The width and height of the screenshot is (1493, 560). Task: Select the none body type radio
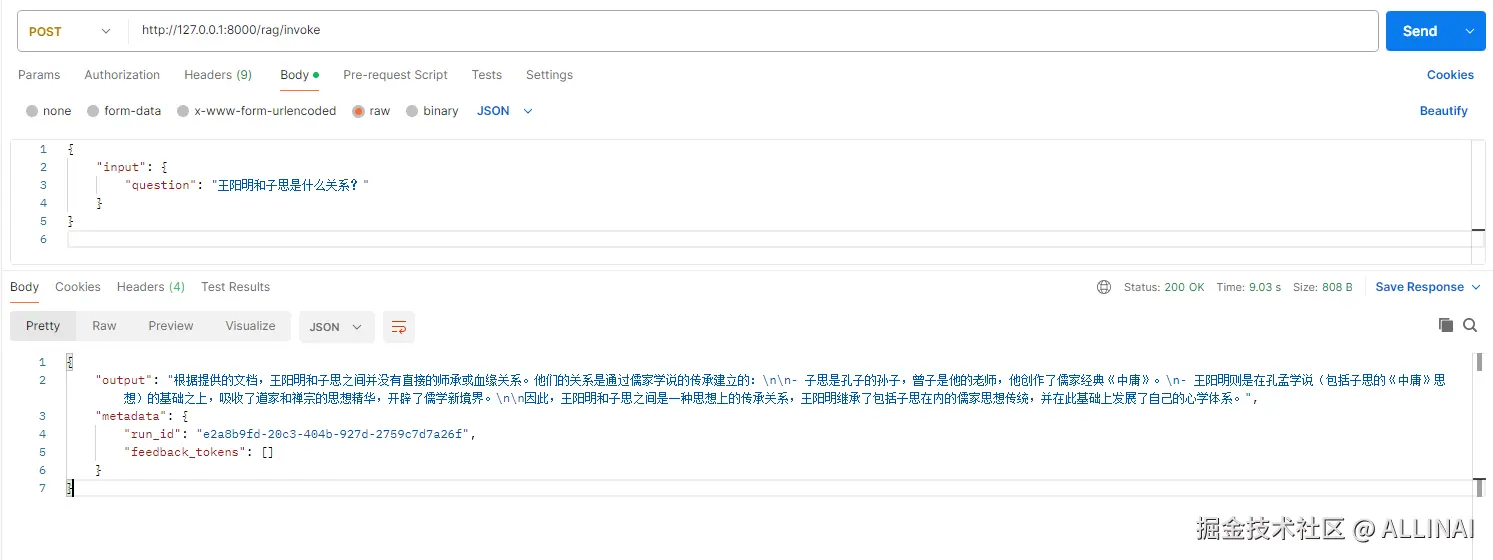32,111
